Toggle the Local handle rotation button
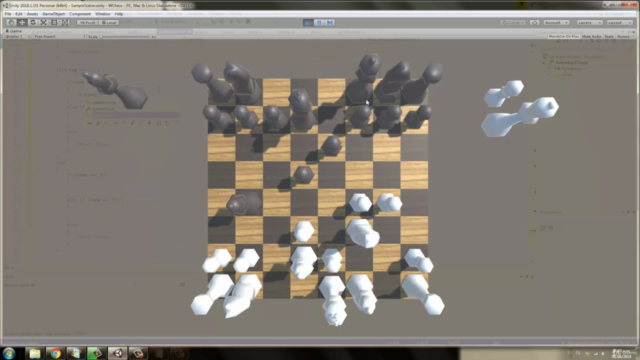 coord(109,22)
